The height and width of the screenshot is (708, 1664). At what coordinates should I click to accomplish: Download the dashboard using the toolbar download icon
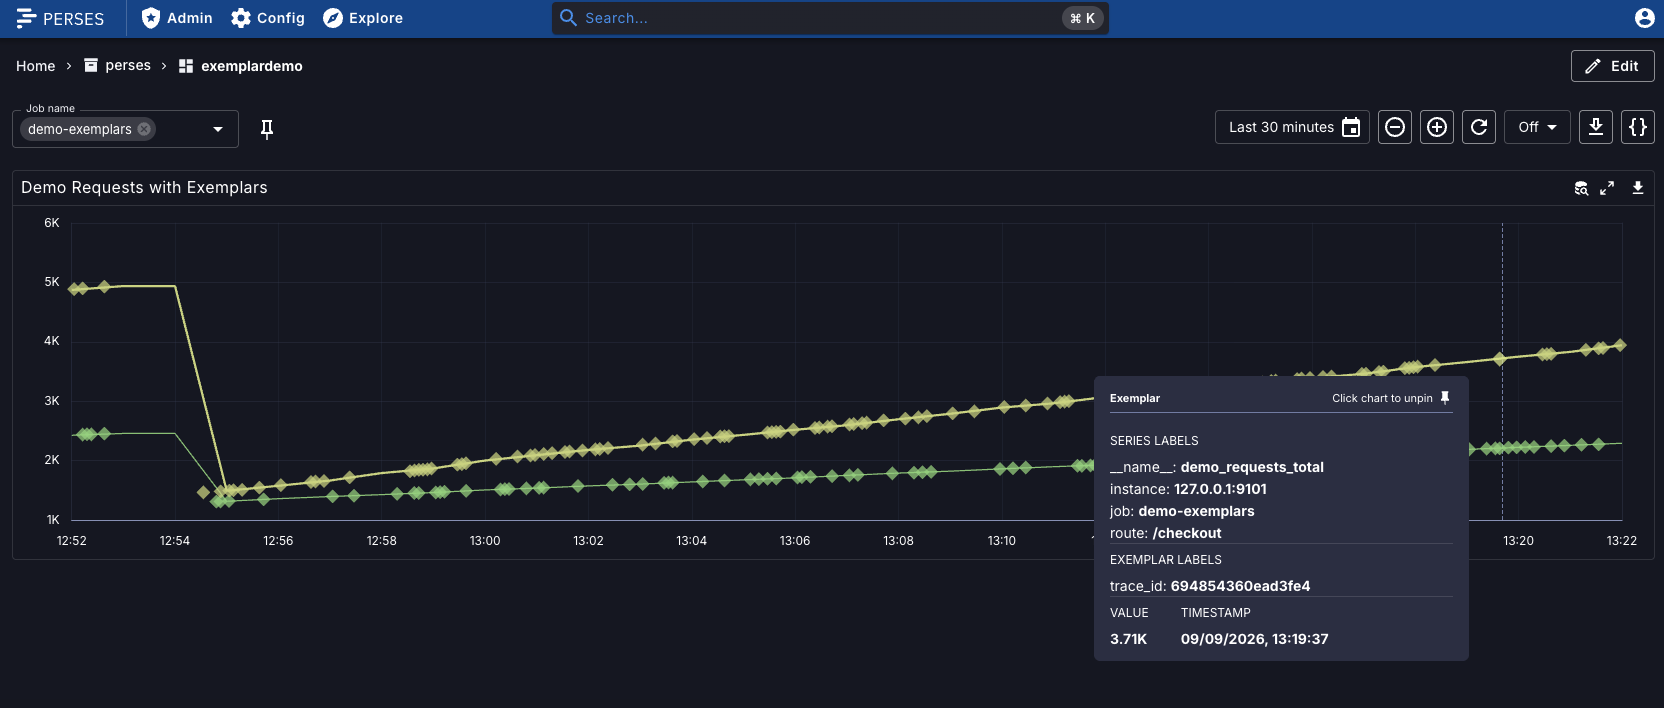1596,127
